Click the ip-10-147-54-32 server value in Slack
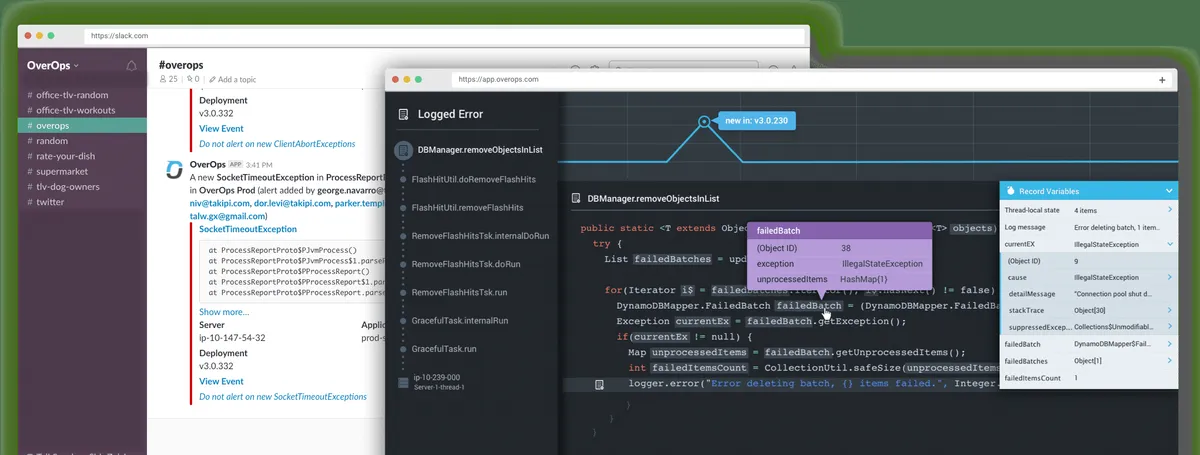 coord(232,338)
